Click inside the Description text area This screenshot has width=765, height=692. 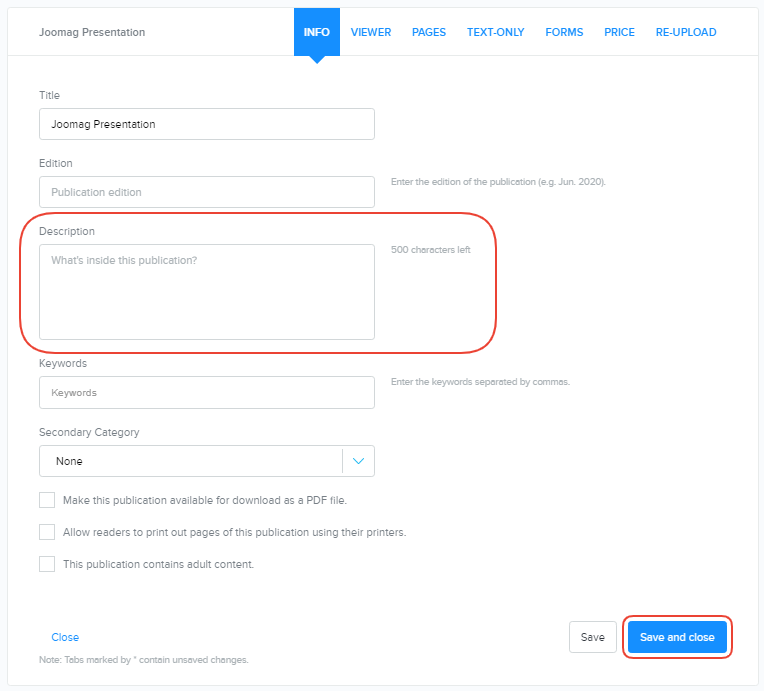206,292
